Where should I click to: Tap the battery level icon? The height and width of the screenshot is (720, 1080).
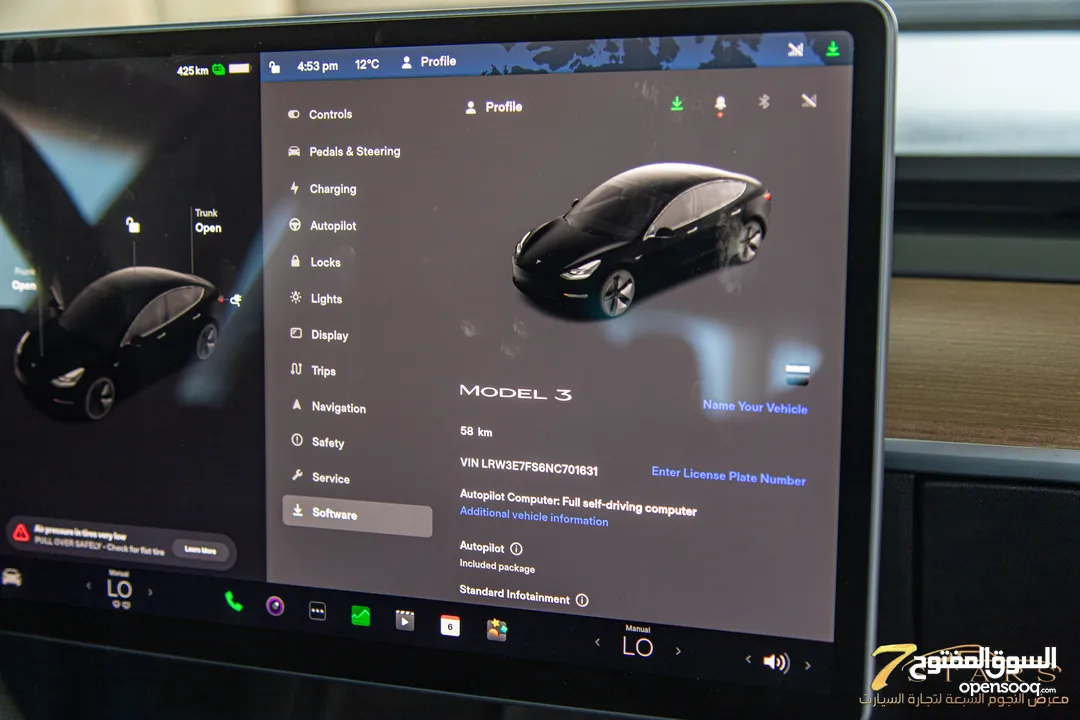(x=240, y=68)
